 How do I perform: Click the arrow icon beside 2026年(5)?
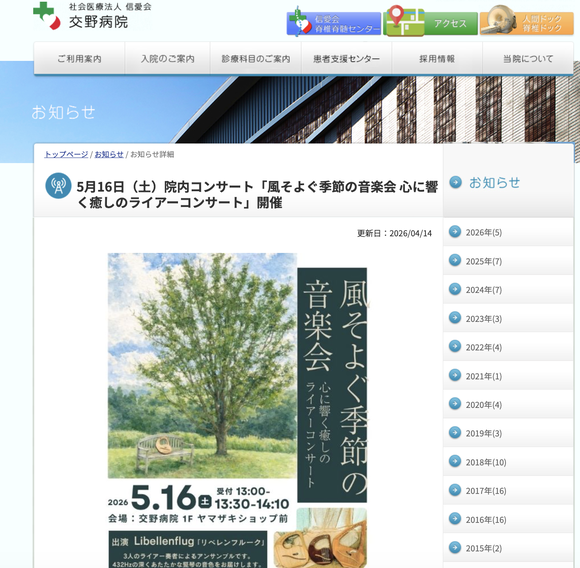(x=455, y=231)
